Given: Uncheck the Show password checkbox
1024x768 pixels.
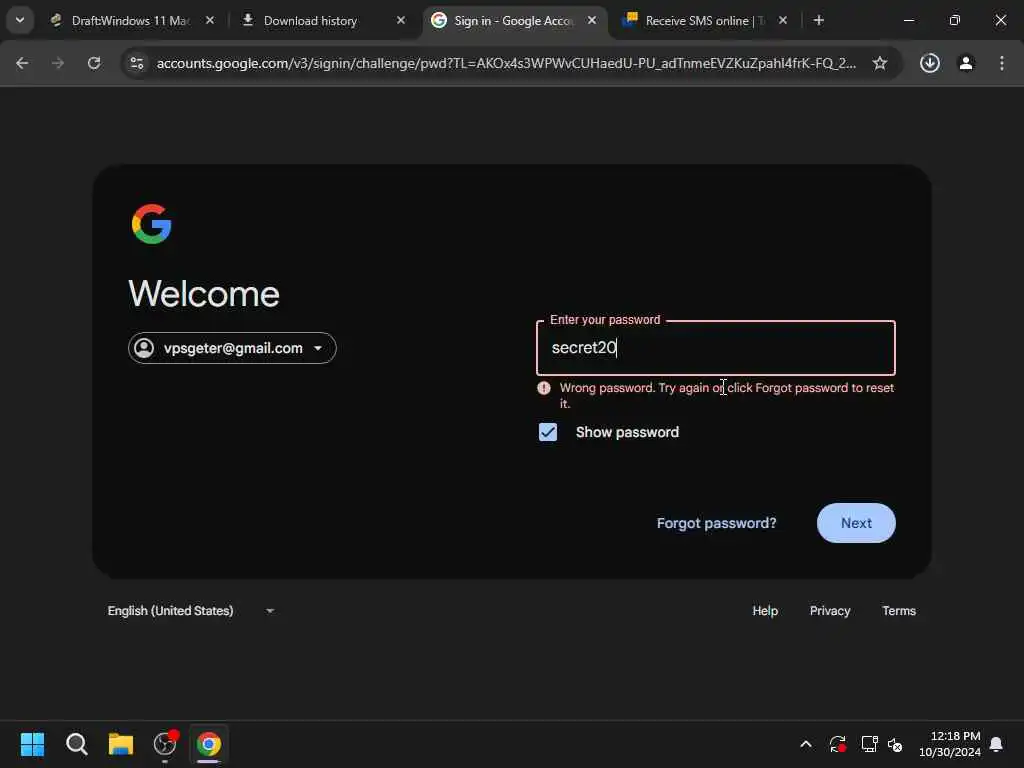Looking at the screenshot, I should pos(548,432).
